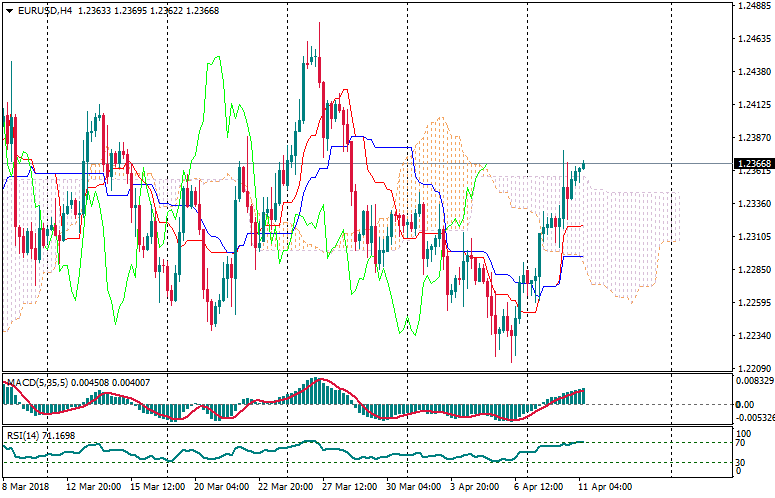Select the 27 Mar 12:00 time label
Viewport: 775px width, 498px height.
click(x=348, y=487)
